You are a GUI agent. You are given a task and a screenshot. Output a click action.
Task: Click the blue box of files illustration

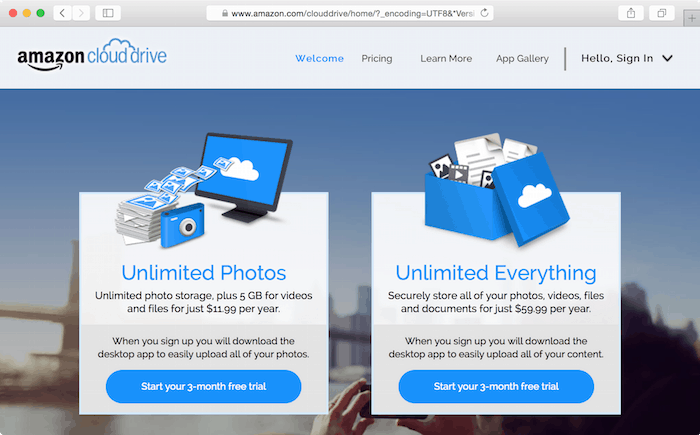[497, 189]
